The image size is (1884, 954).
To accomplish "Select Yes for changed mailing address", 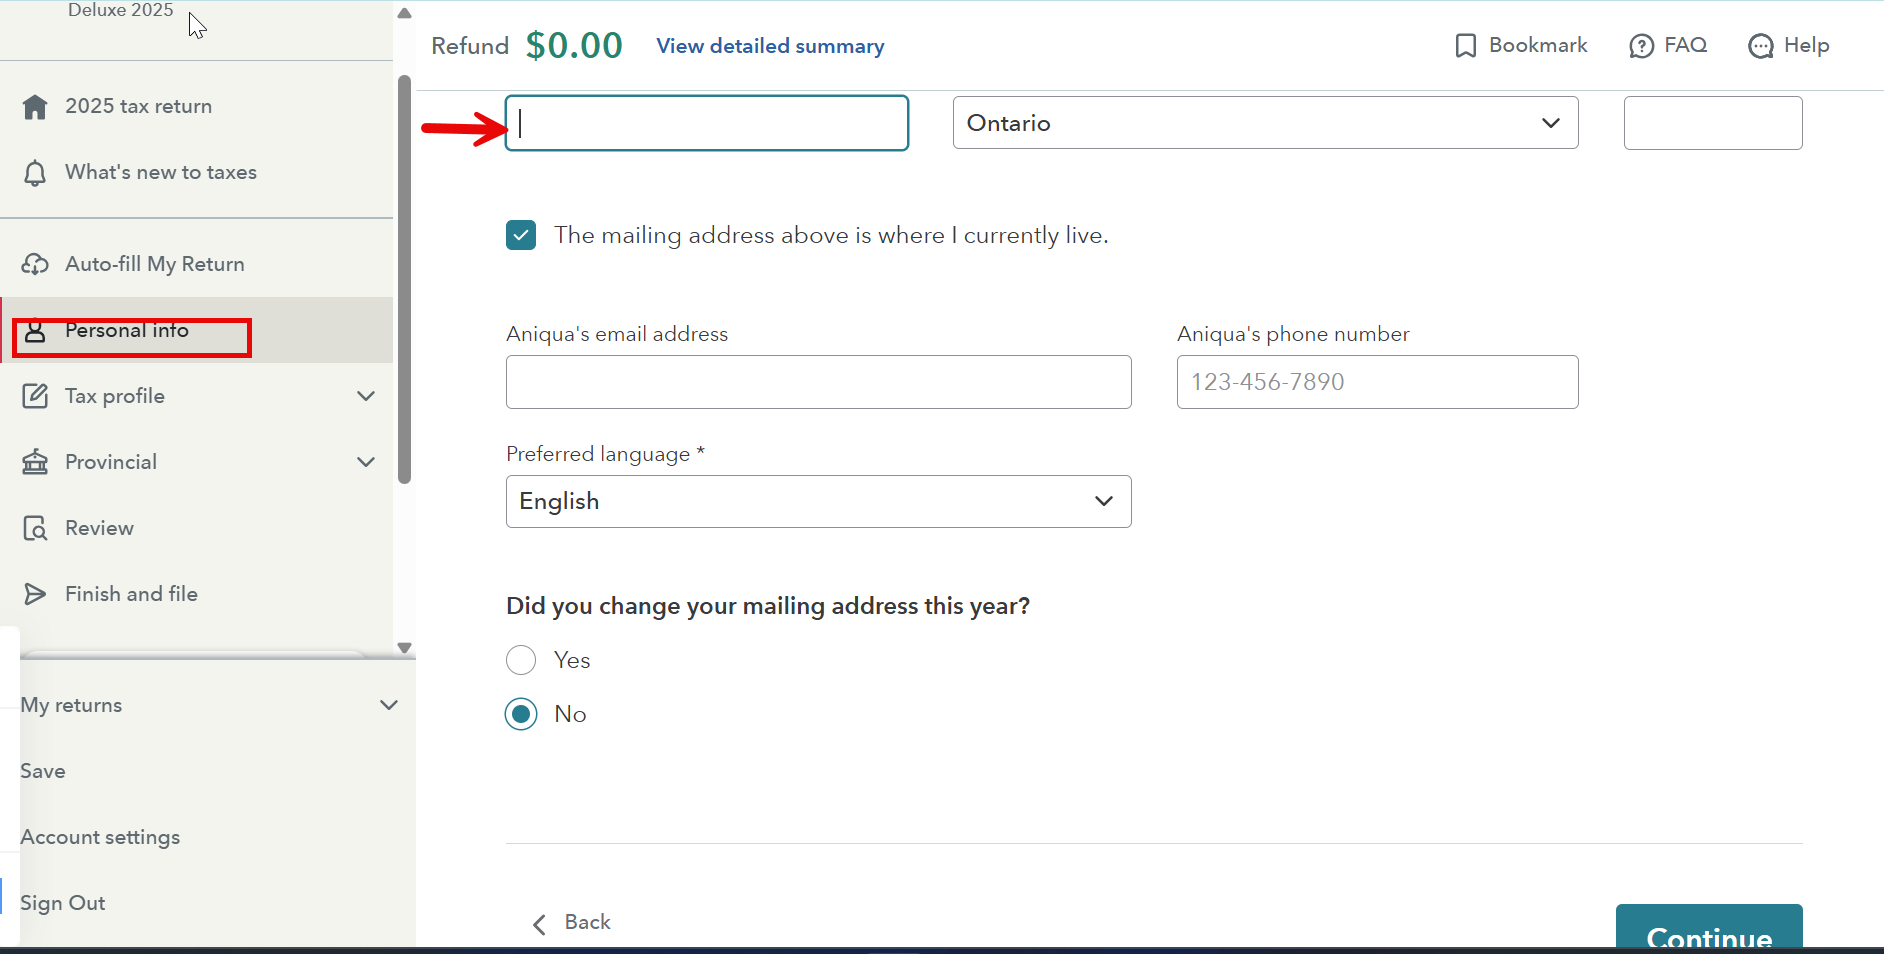I will (521, 660).
